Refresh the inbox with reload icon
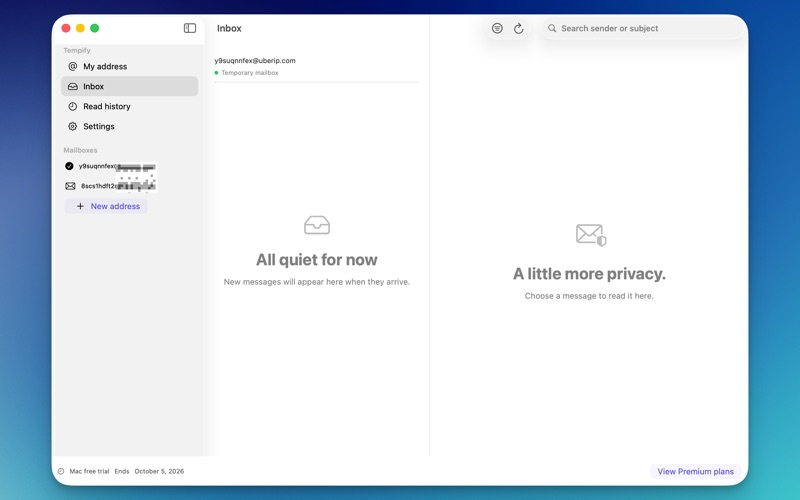The width and height of the screenshot is (800, 500). click(x=518, y=29)
